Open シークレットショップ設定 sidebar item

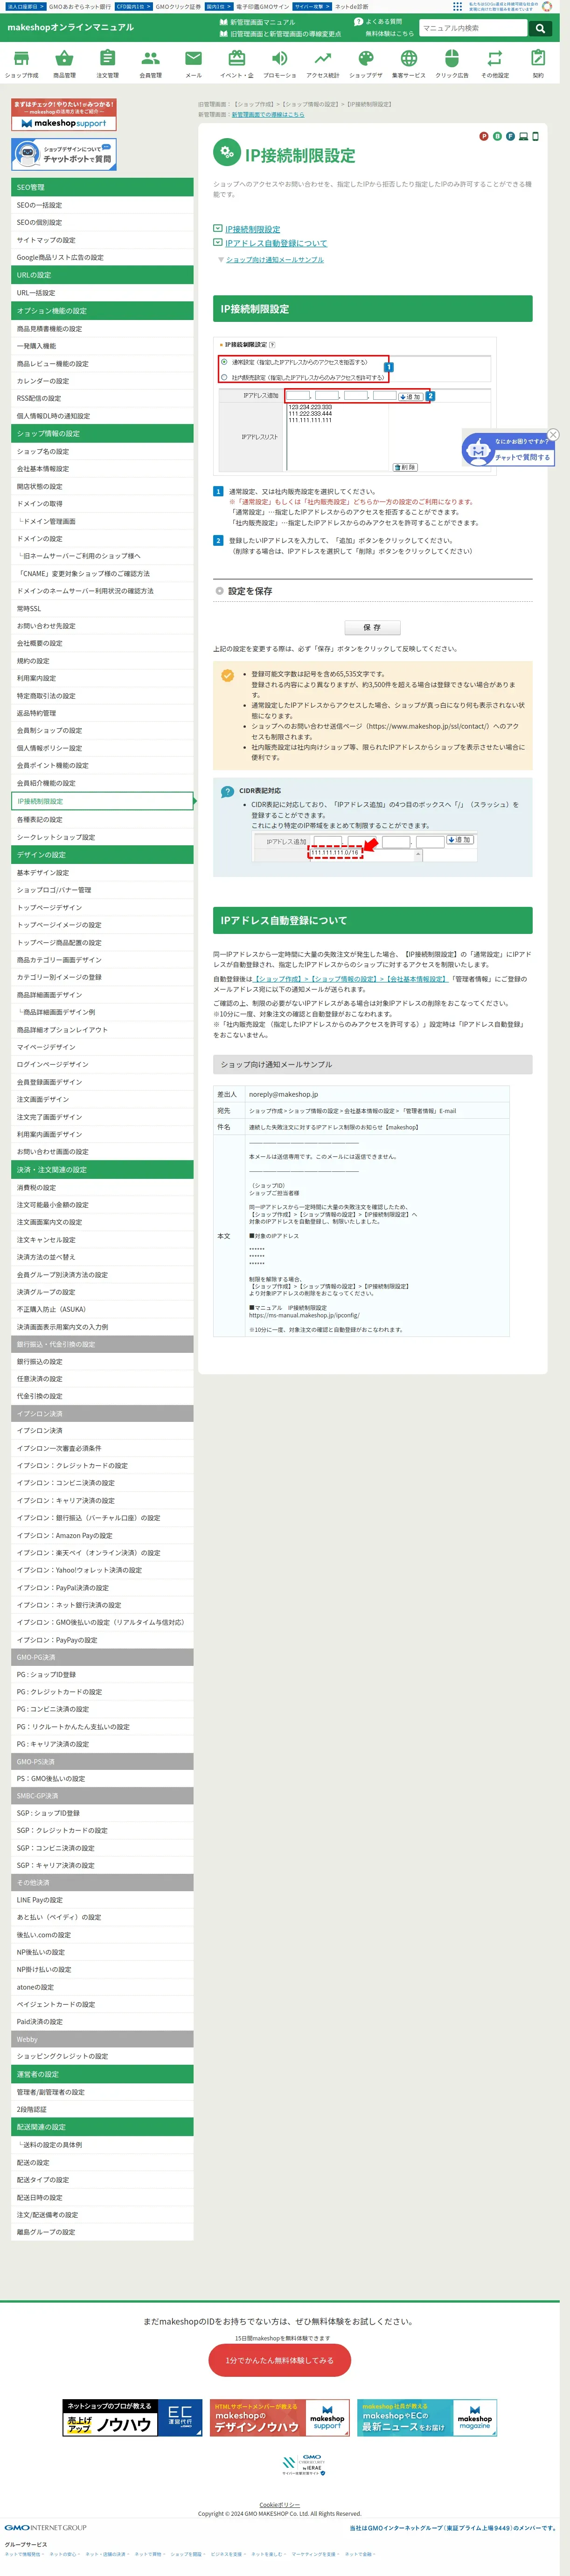(102, 837)
